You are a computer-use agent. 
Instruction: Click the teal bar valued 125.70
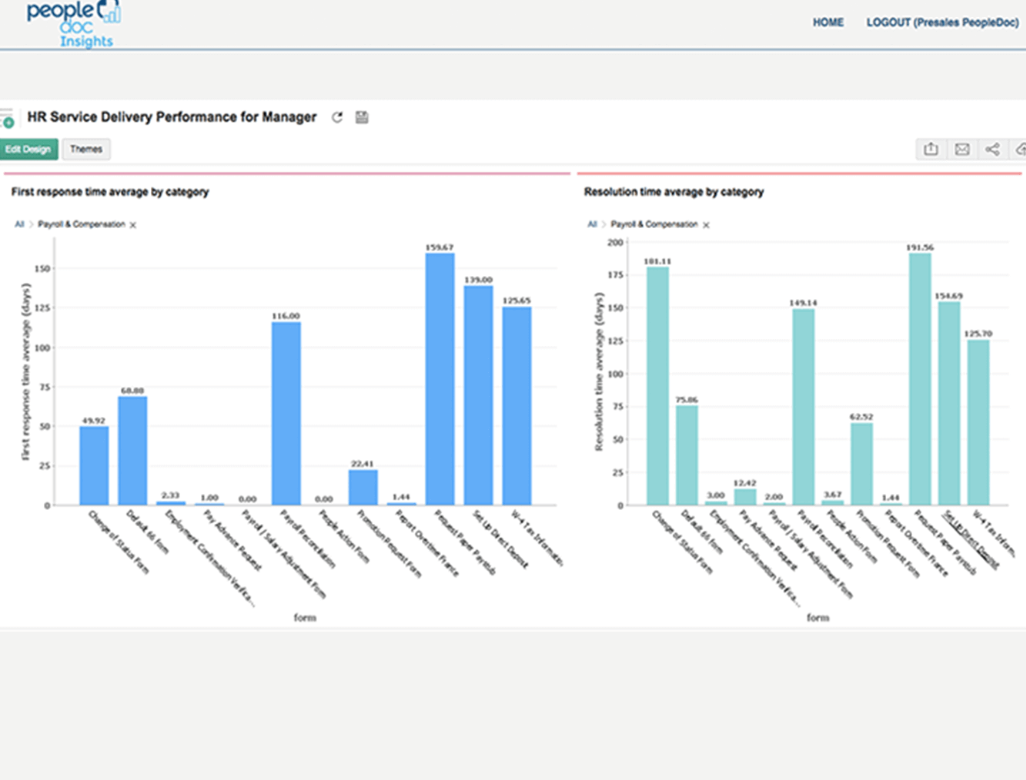pyautogui.click(x=978, y=422)
